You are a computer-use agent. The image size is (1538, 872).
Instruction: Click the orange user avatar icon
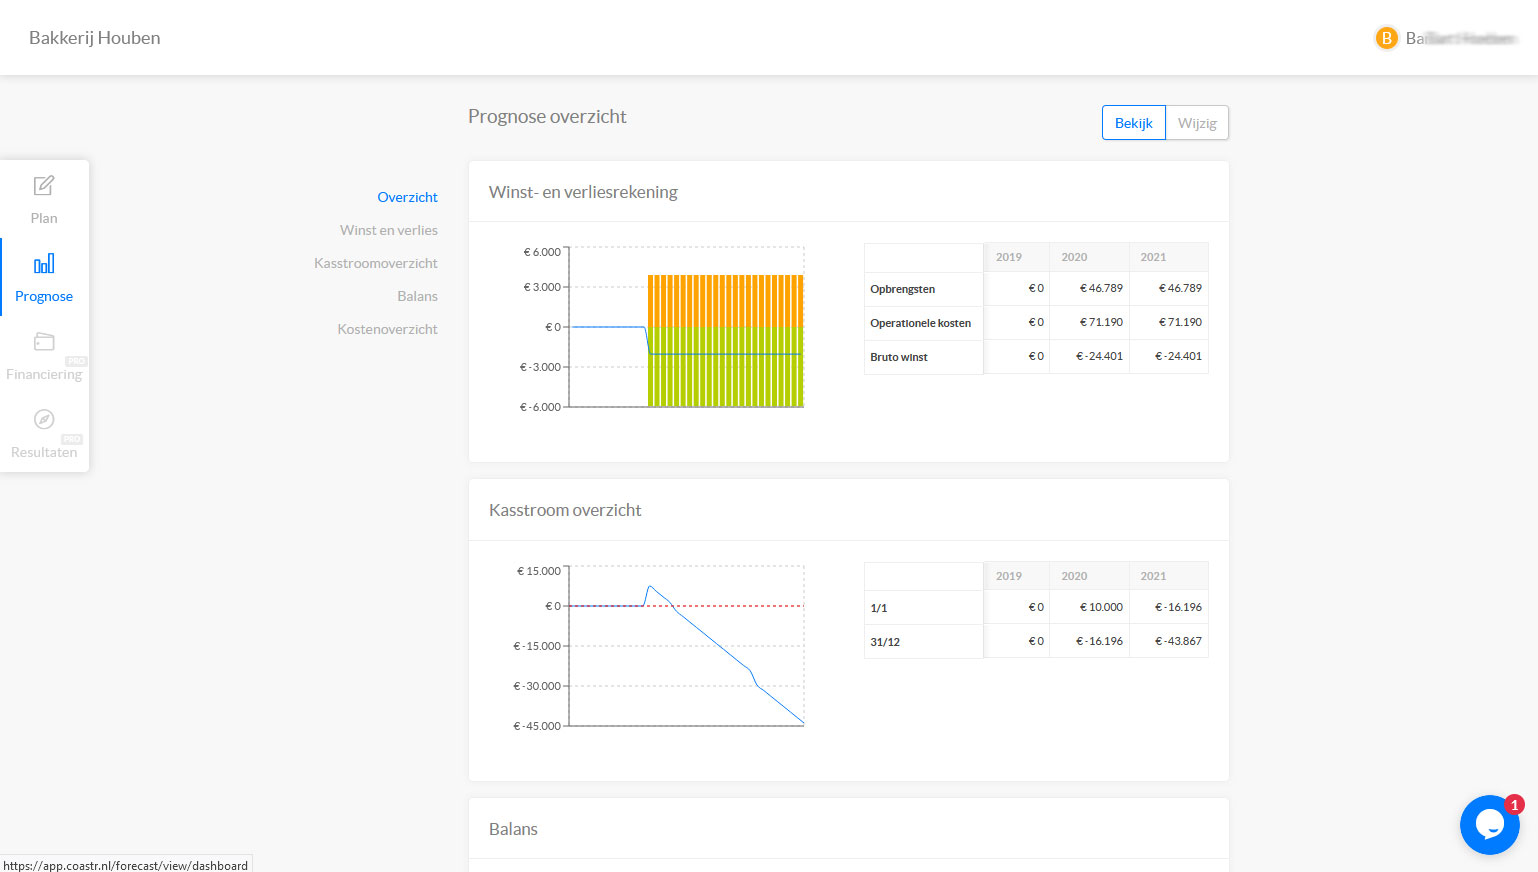click(1386, 38)
